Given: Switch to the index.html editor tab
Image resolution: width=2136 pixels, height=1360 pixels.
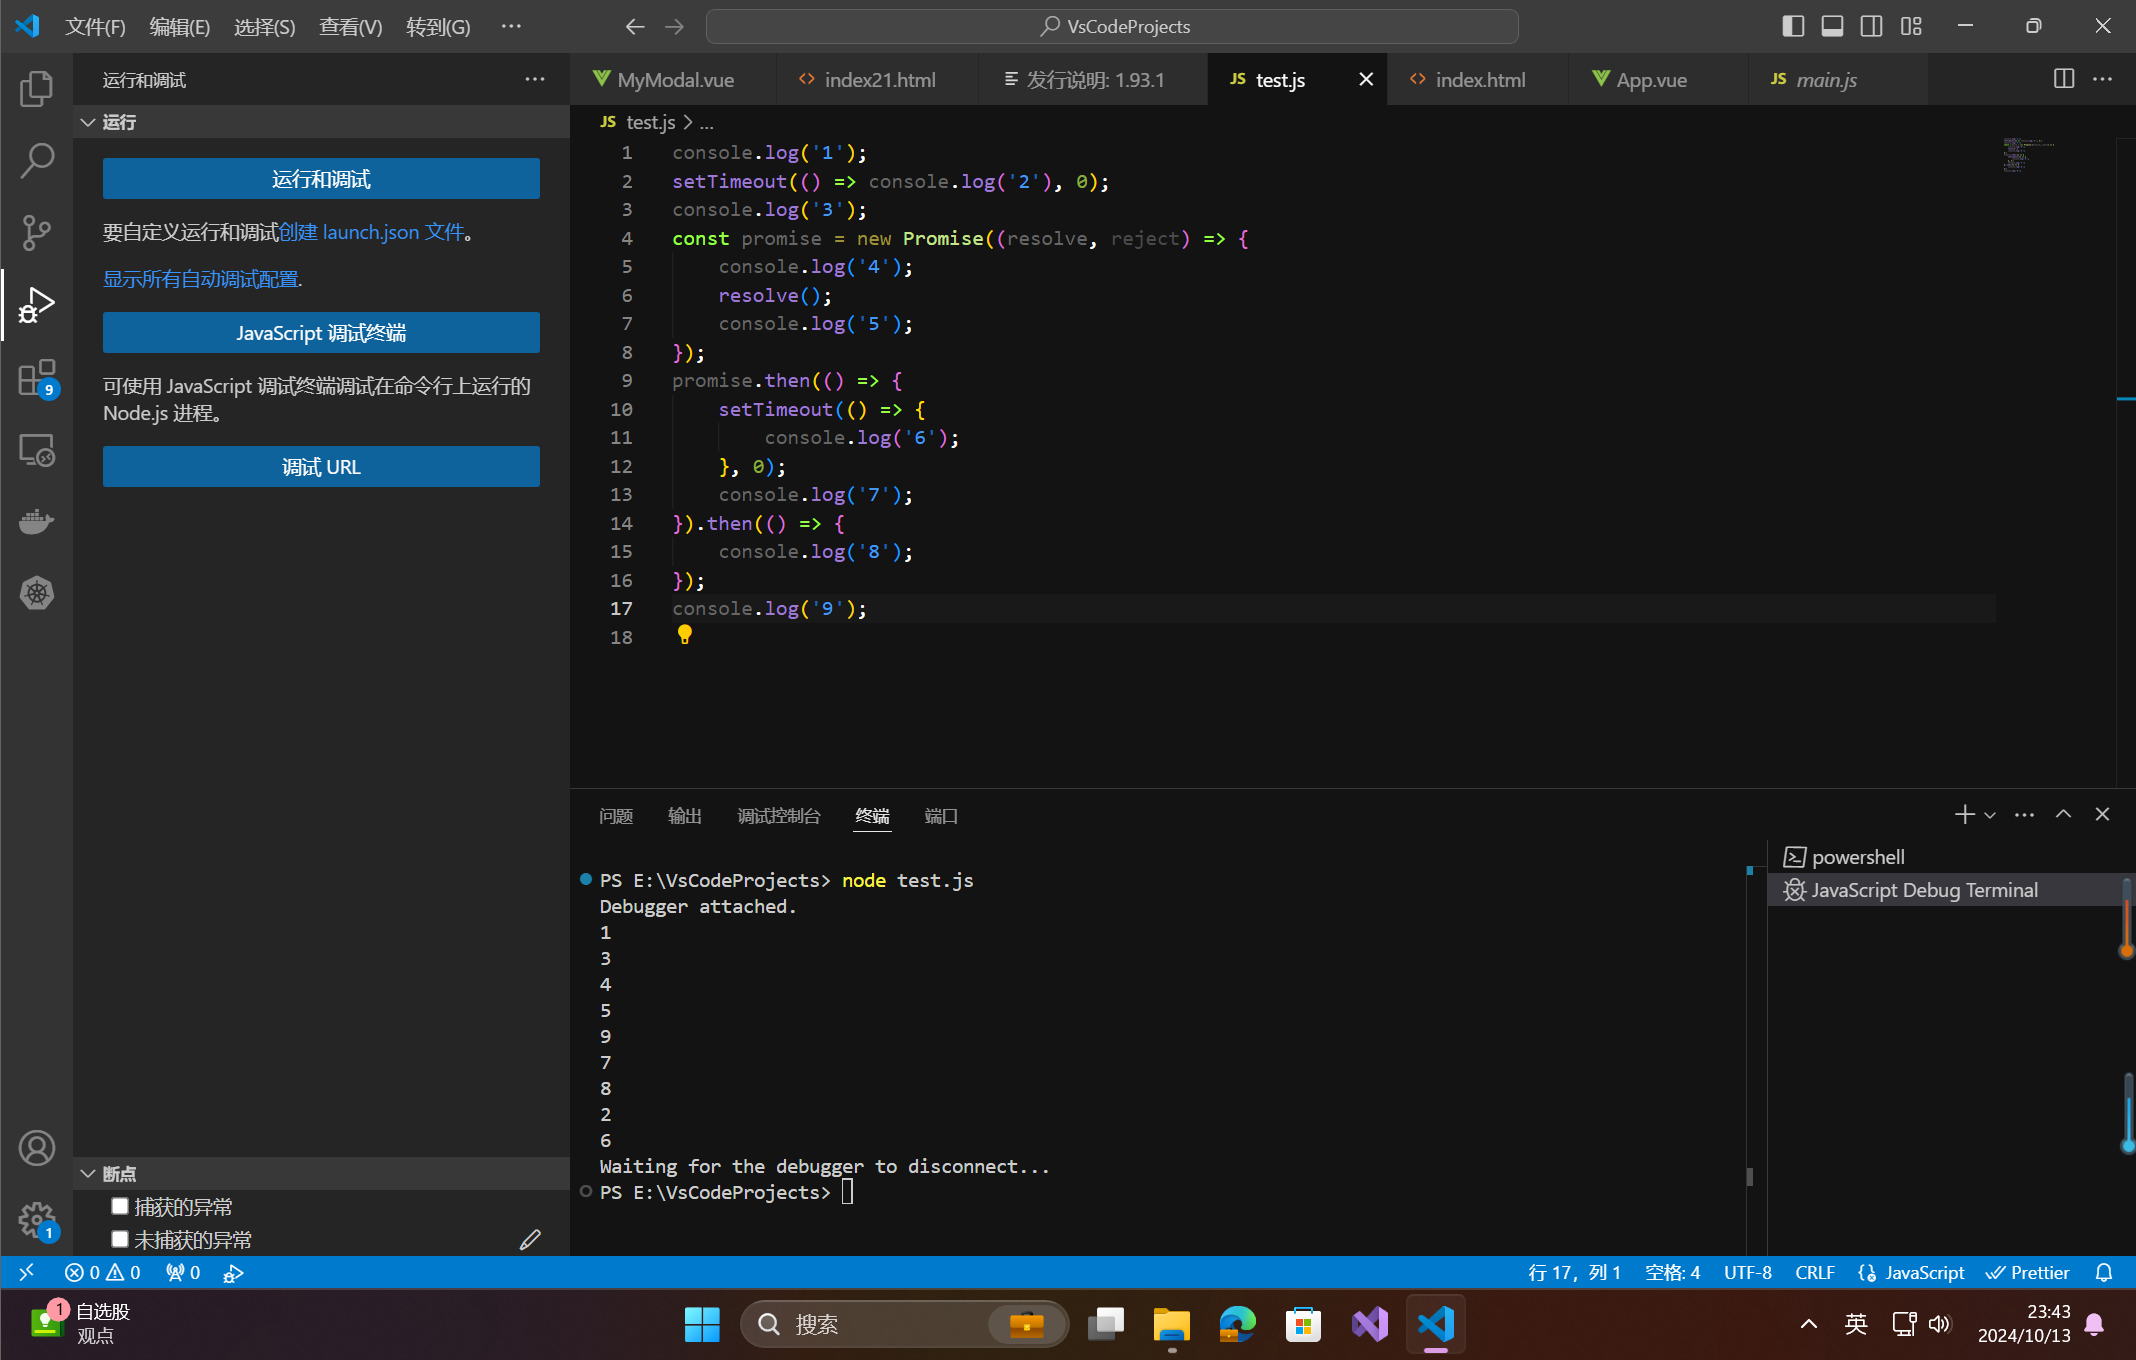Looking at the screenshot, I should [1479, 80].
